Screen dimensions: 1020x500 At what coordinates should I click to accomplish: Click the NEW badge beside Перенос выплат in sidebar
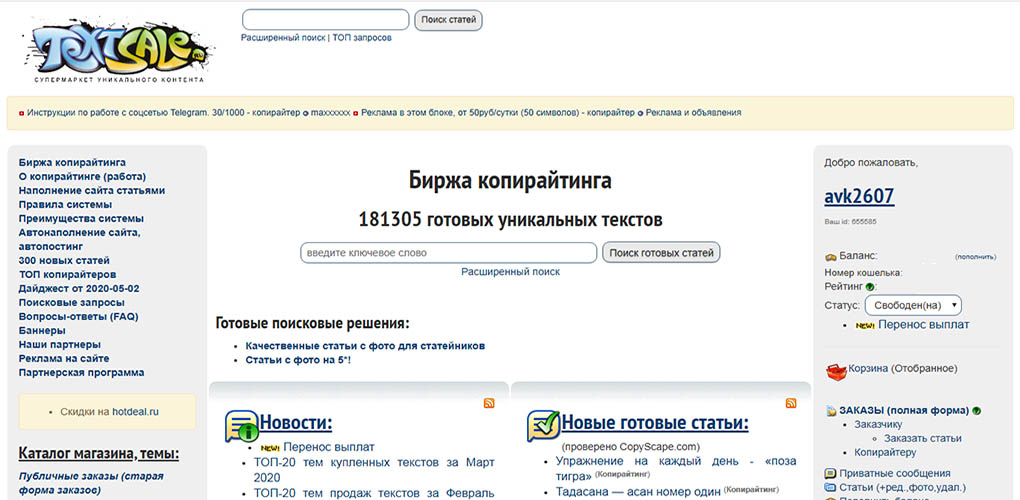pos(865,326)
